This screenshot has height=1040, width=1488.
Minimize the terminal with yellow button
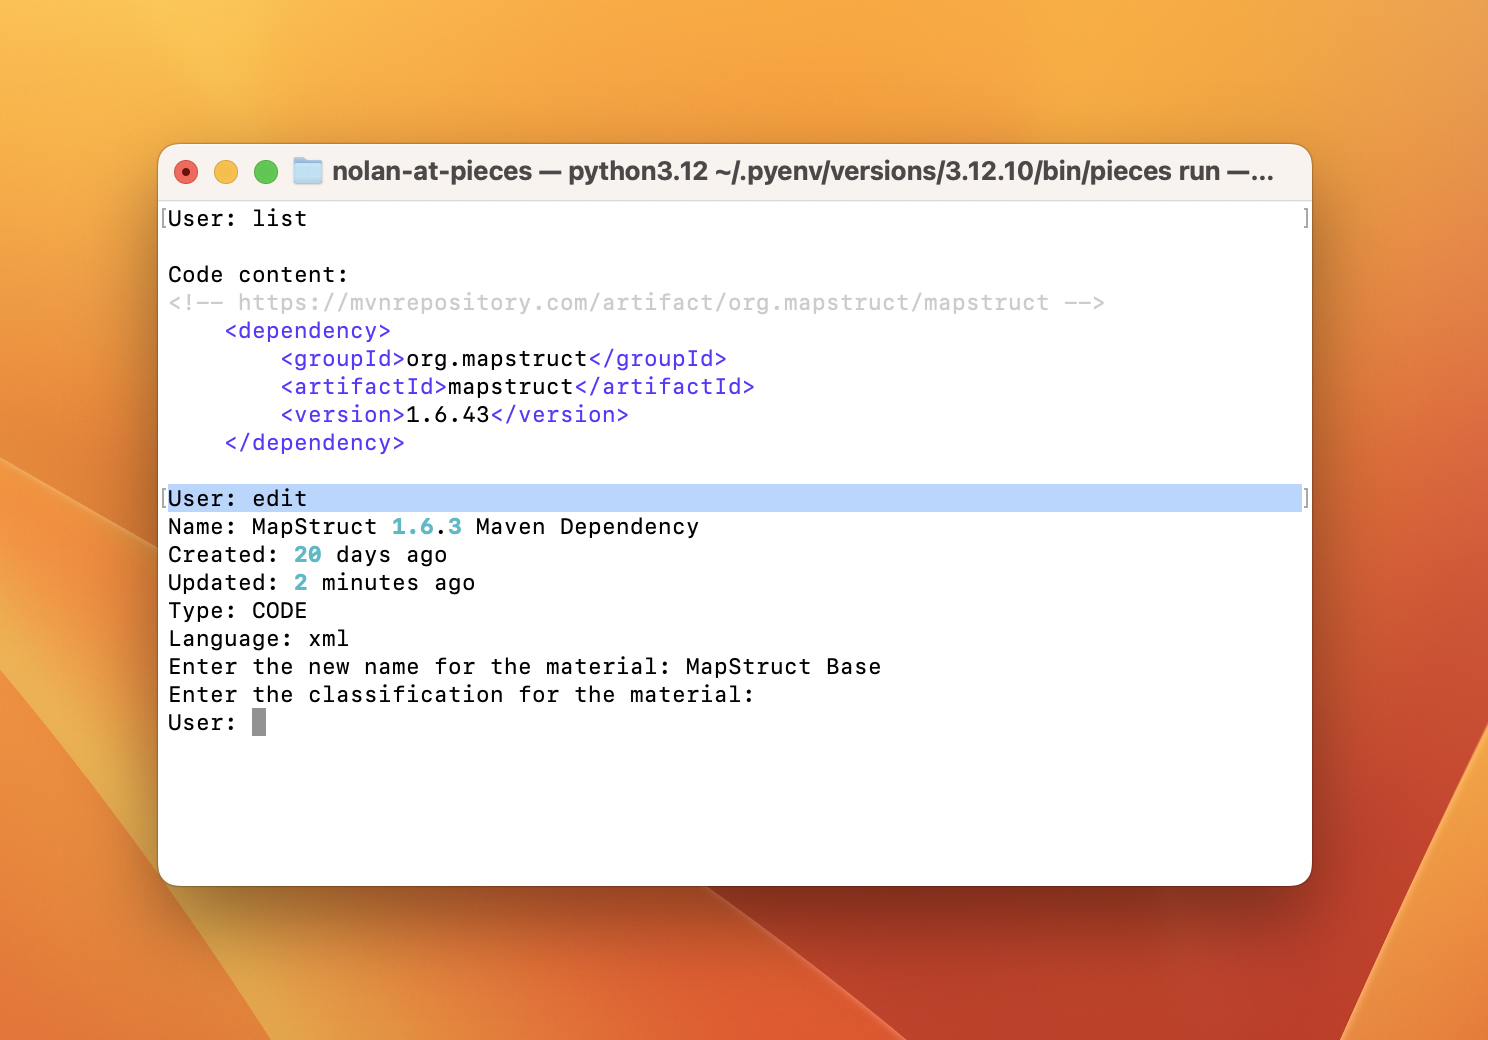226,172
